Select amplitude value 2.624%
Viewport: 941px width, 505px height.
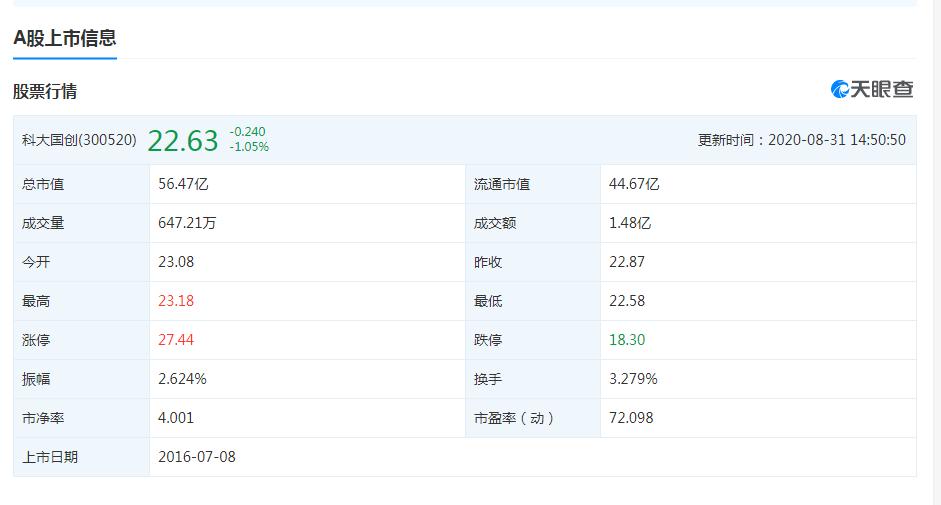point(182,379)
